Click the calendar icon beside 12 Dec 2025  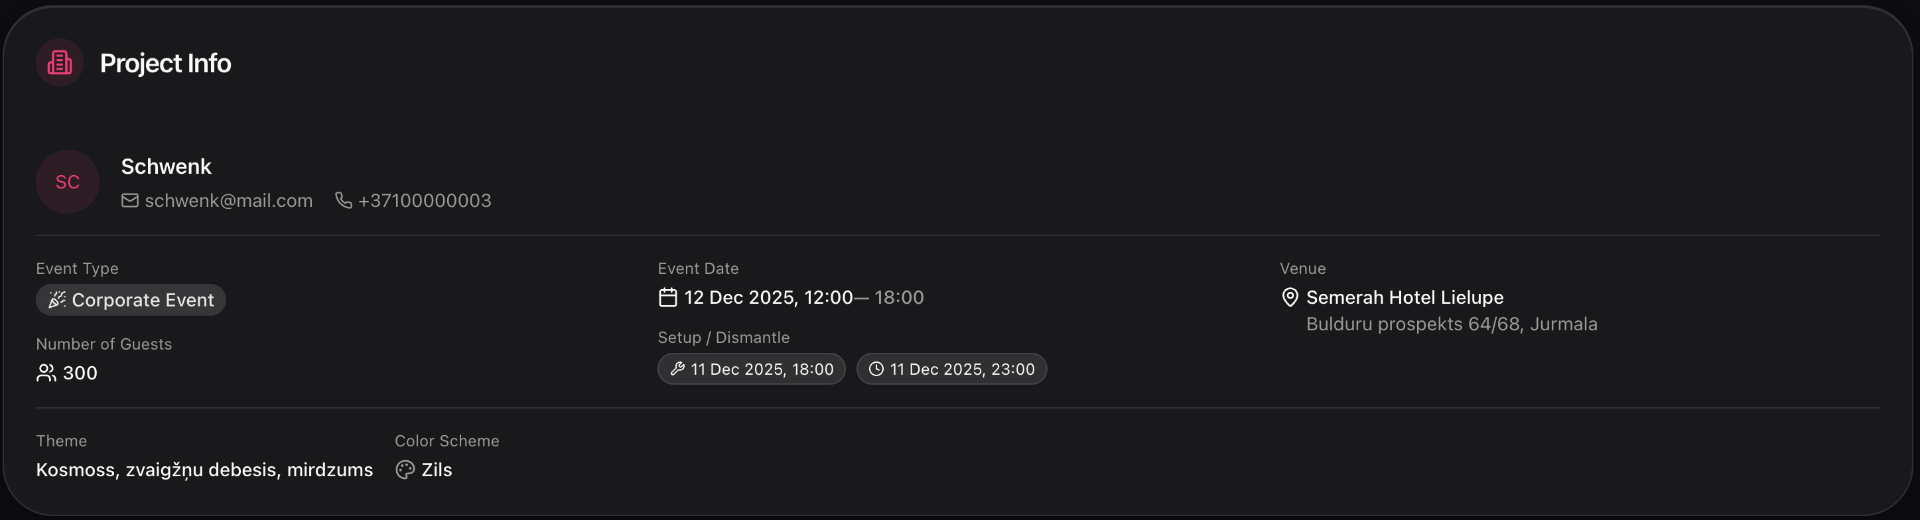[668, 297]
